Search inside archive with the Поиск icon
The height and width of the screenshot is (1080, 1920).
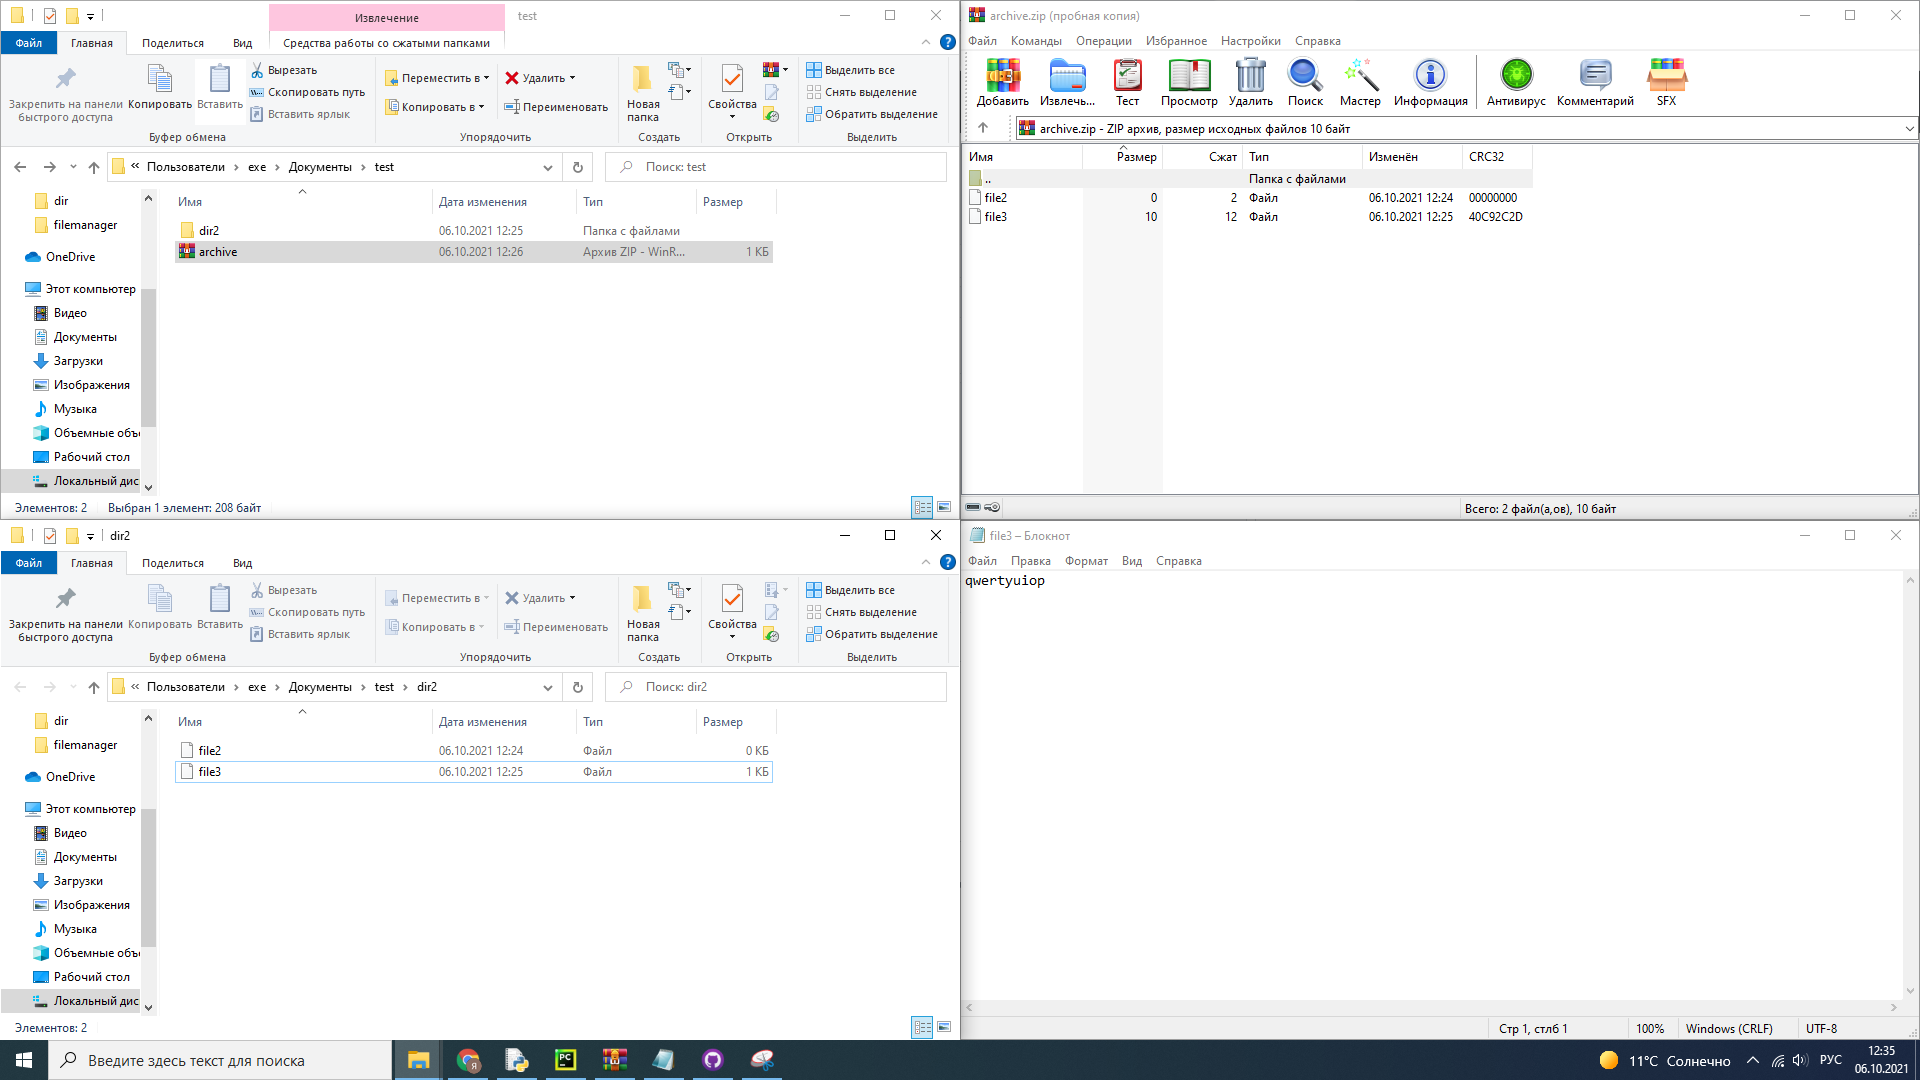point(1304,82)
